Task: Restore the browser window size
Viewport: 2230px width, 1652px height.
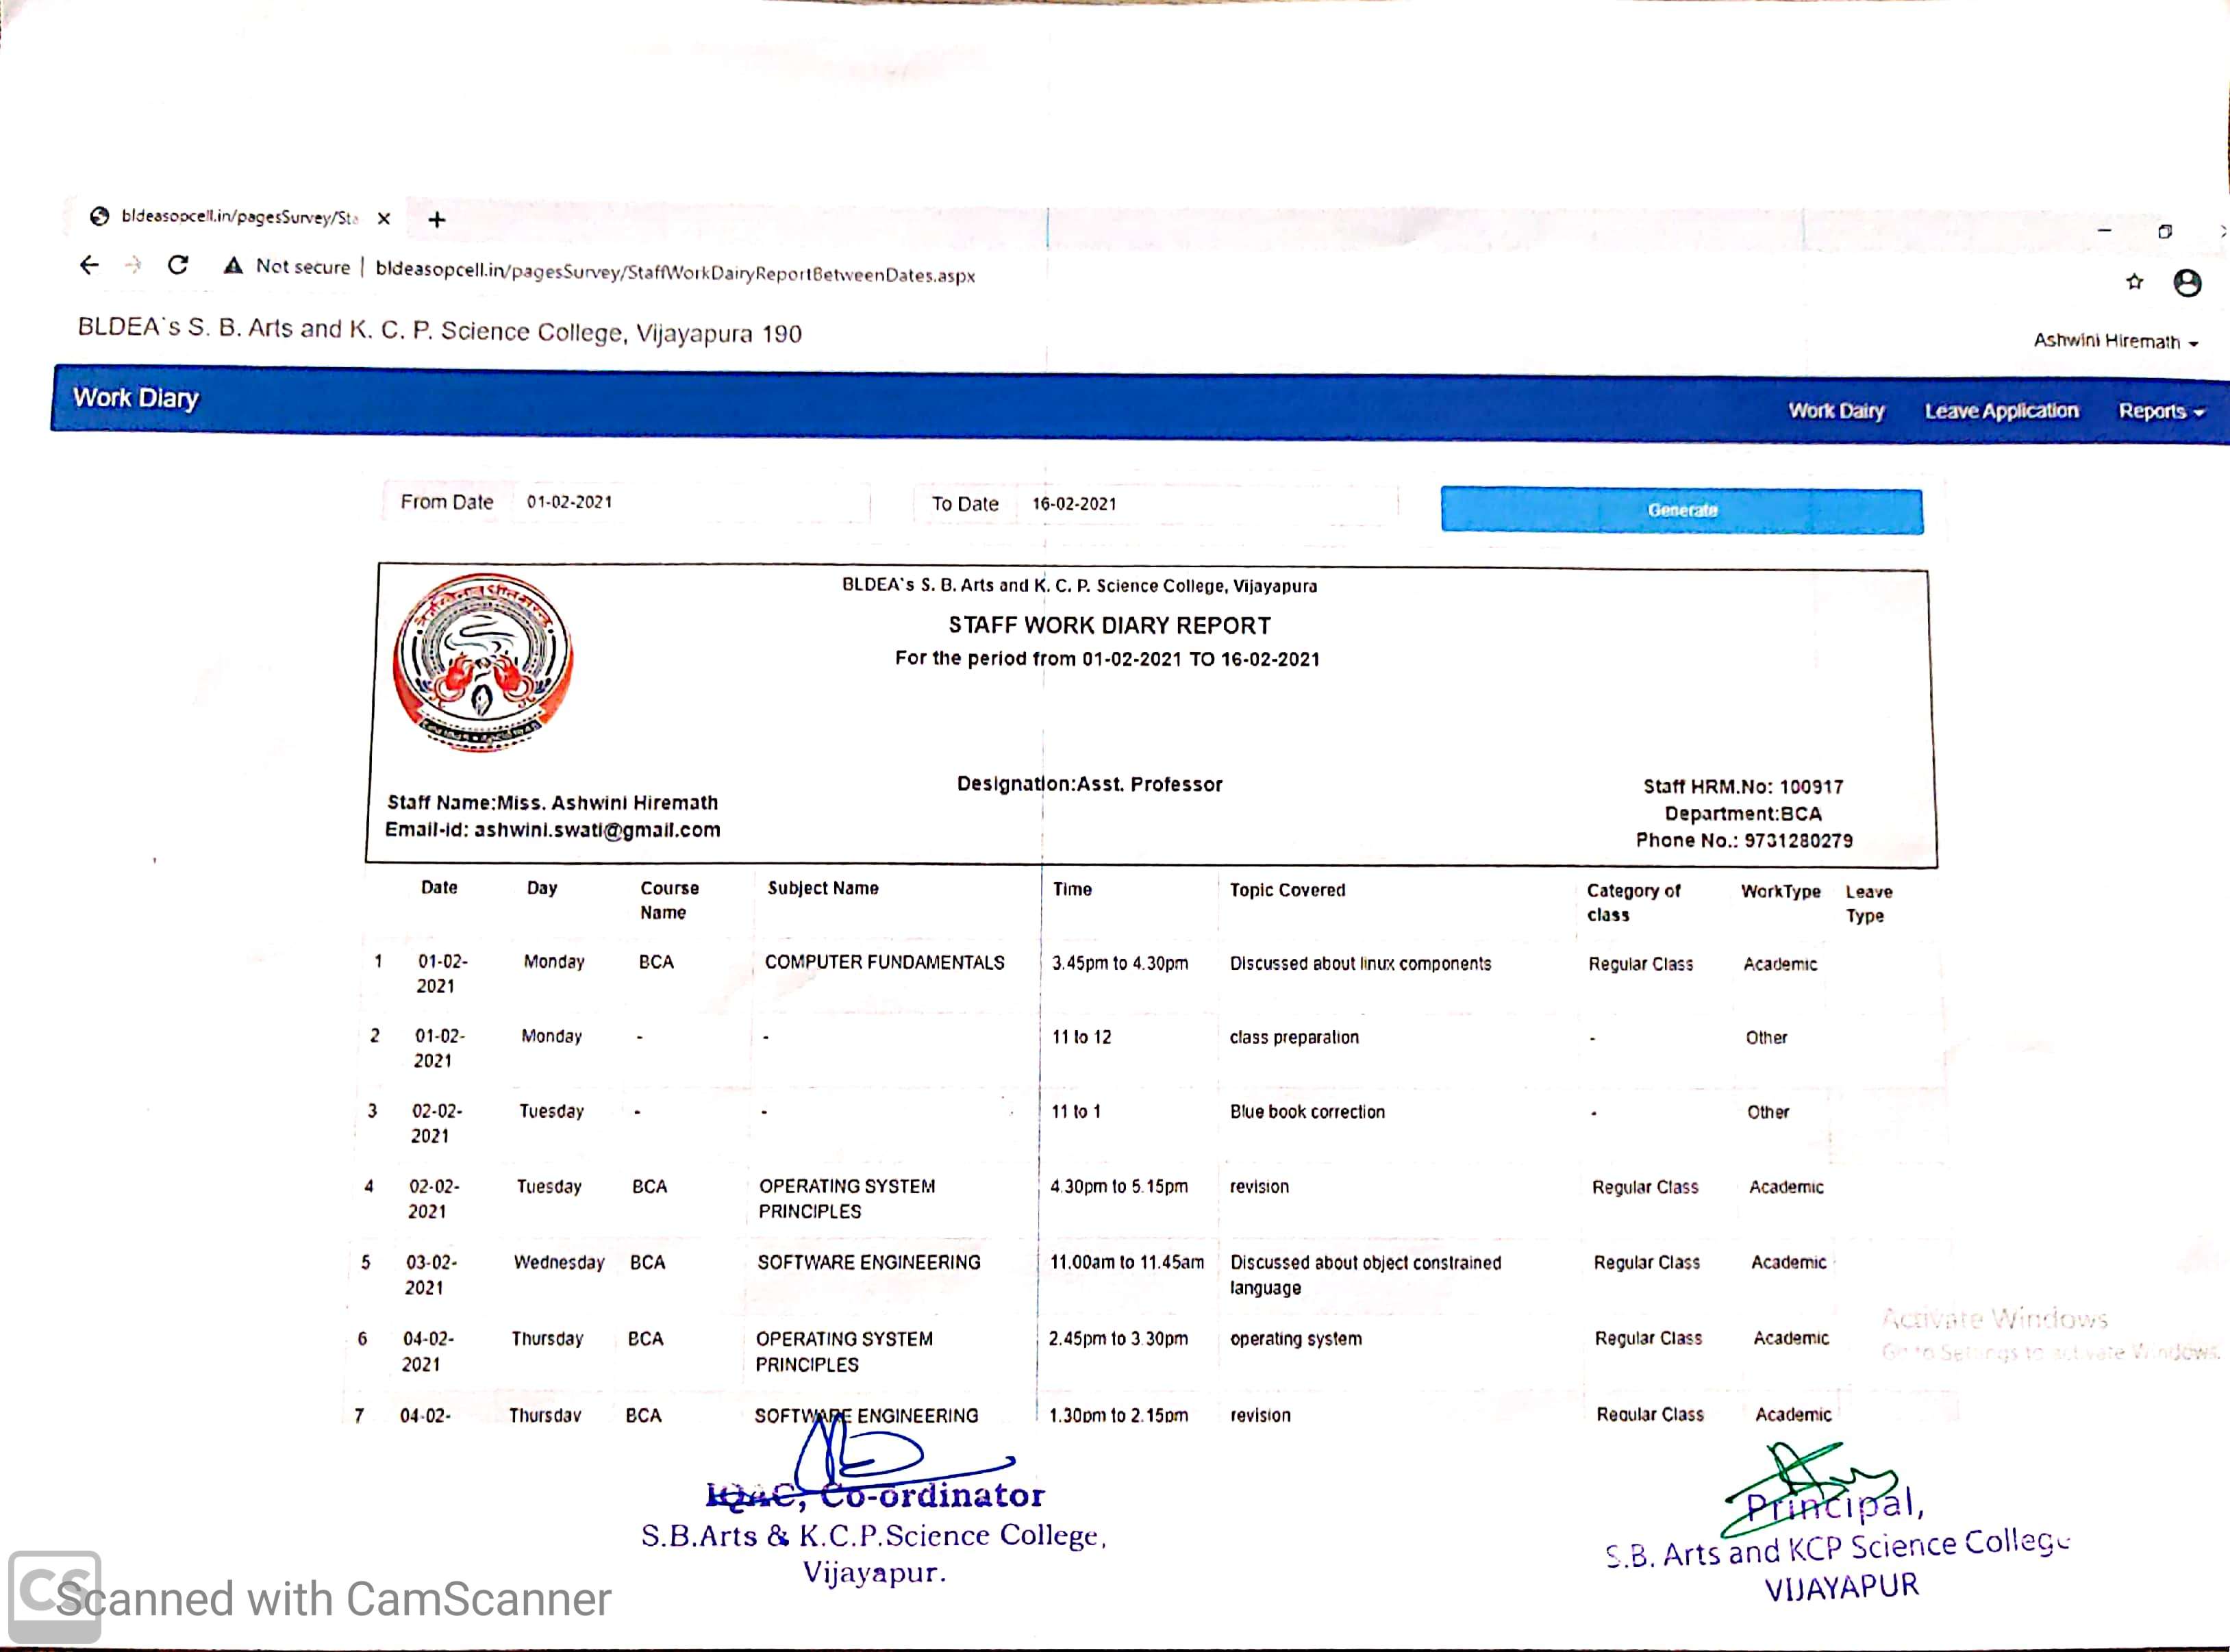Action: point(2164,231)
